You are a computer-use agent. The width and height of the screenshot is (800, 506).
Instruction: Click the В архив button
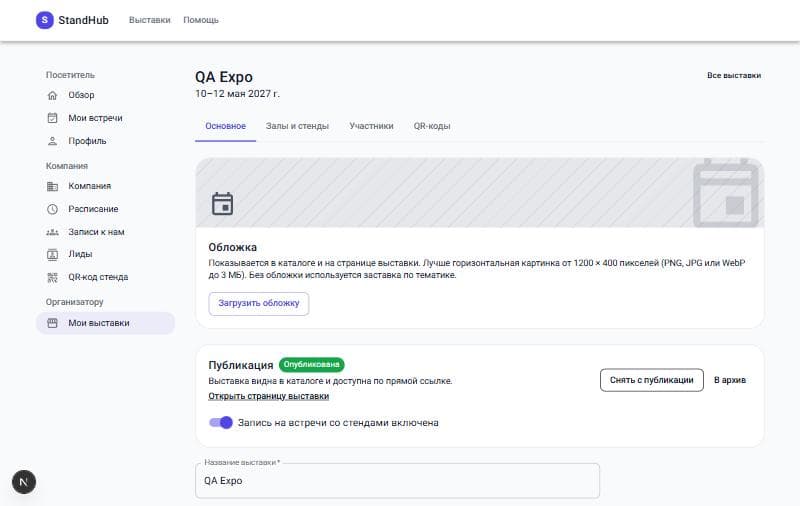pos(730,380)
